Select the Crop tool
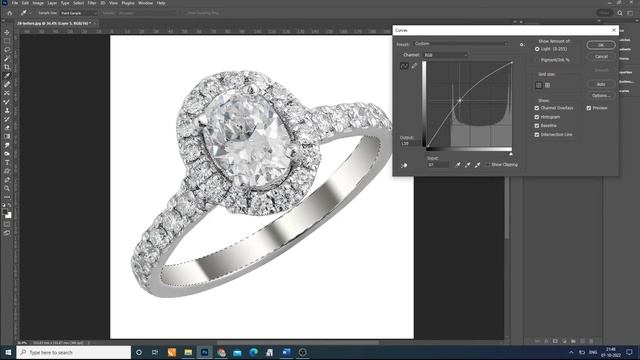 [7, 67]
